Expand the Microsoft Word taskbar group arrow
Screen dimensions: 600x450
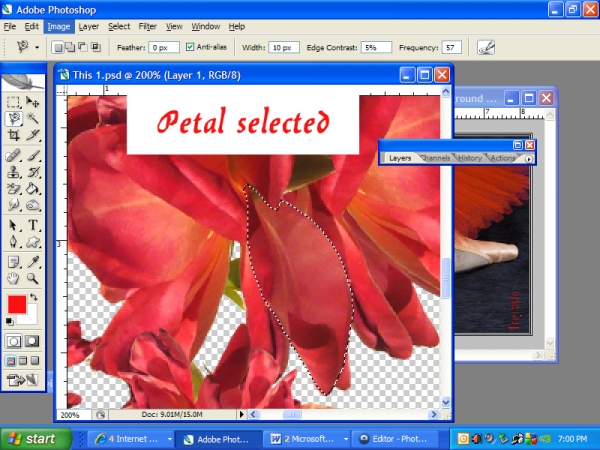346,439
